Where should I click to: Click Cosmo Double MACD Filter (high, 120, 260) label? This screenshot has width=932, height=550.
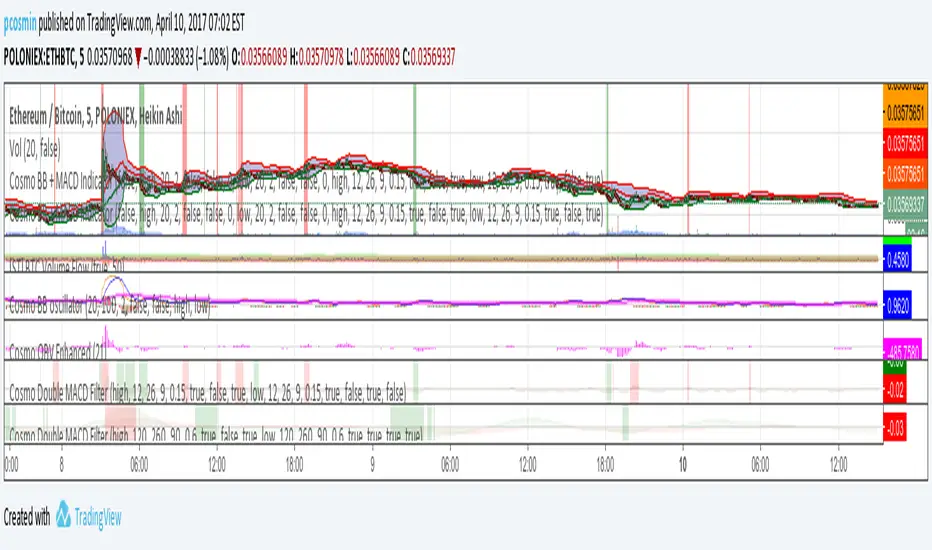point(216,435)
